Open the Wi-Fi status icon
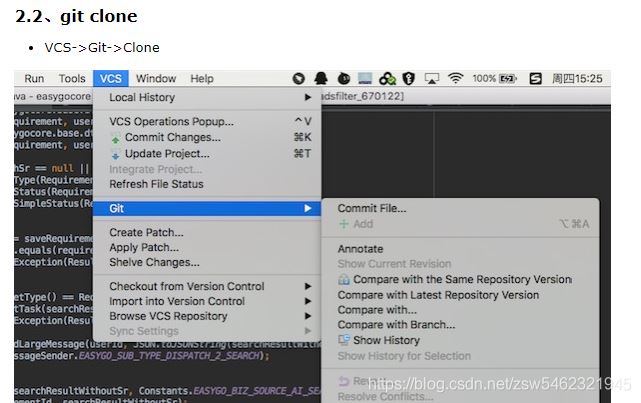Image resolution: width=641 pixels, height=403 pixels. click(x=455, y=78)
